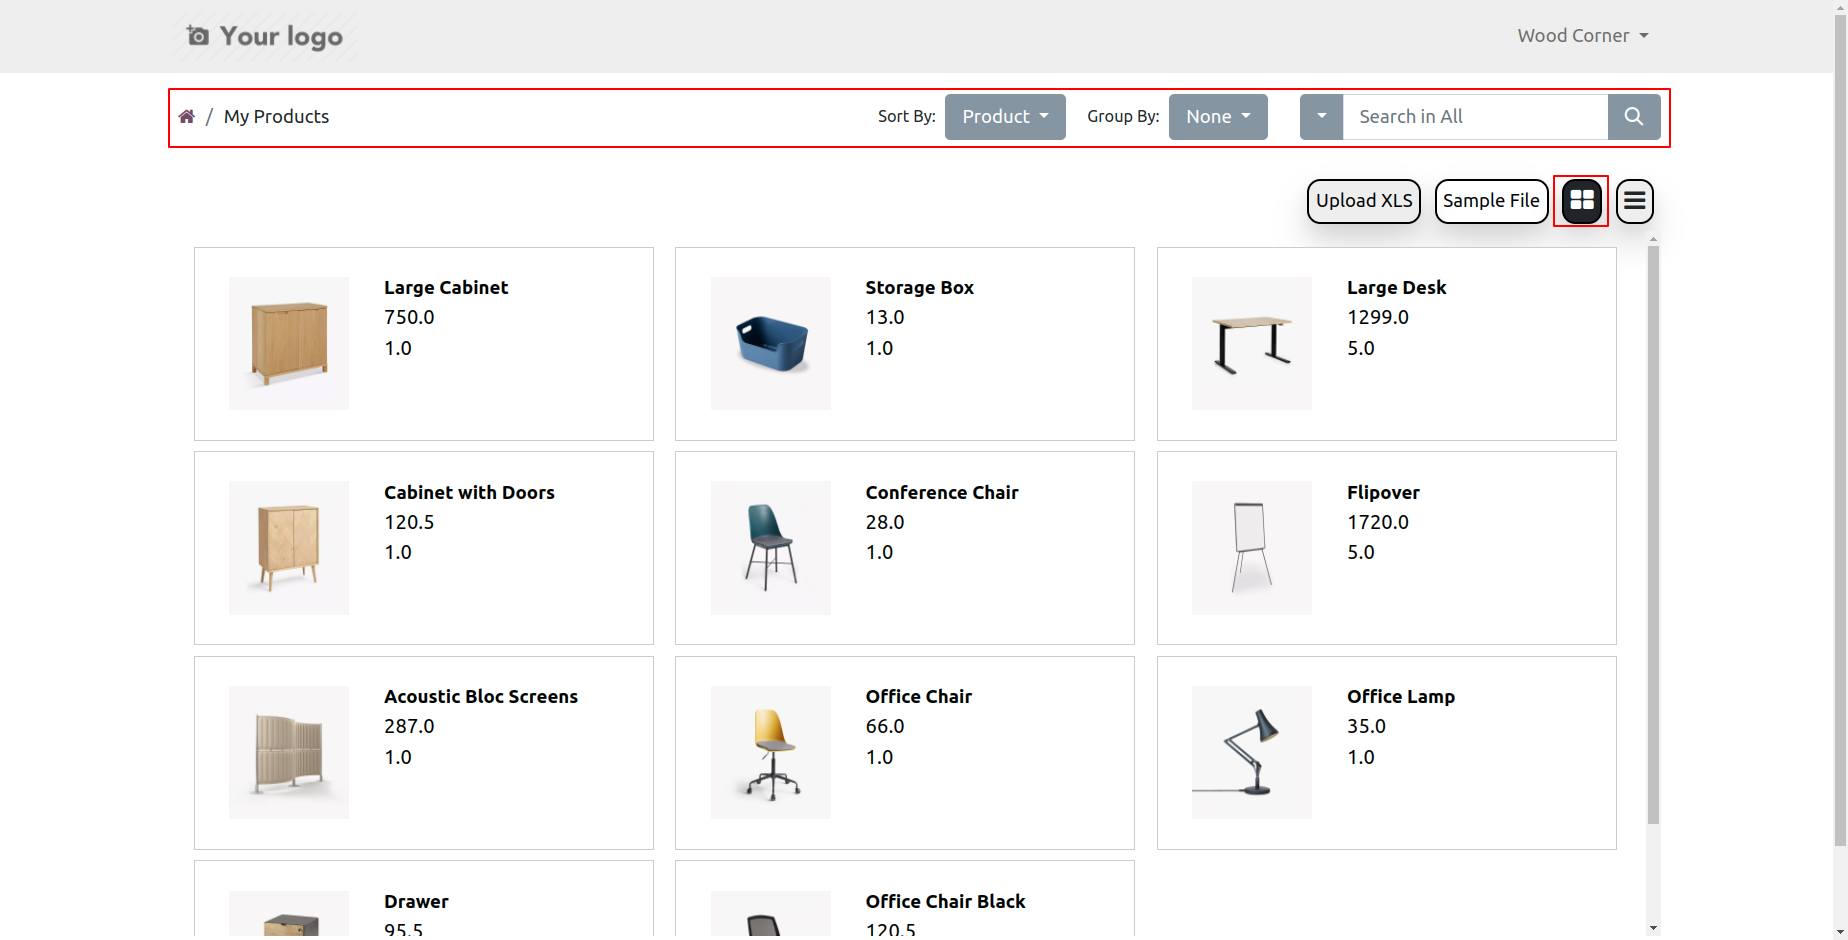Click the Sample File button

(1491, 201)
